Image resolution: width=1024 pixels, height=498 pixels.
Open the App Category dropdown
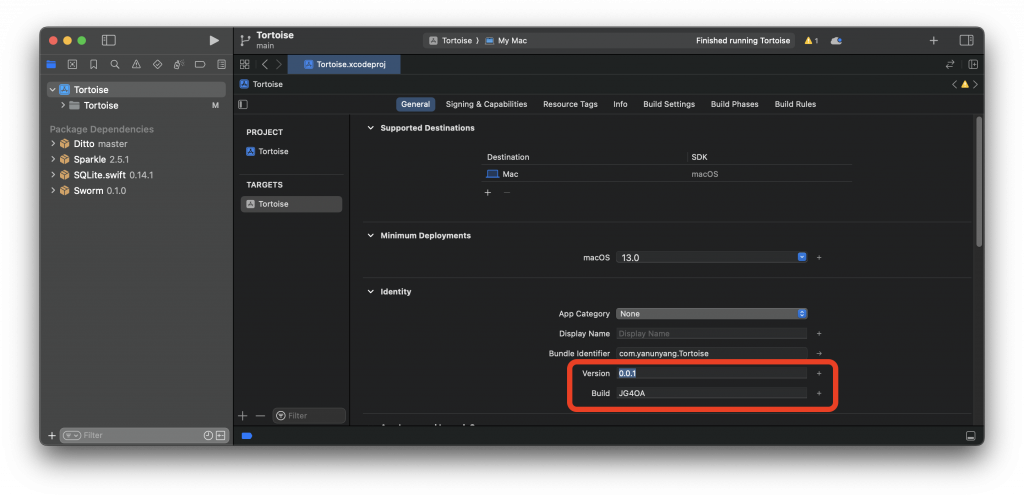(x=712, y=314)
